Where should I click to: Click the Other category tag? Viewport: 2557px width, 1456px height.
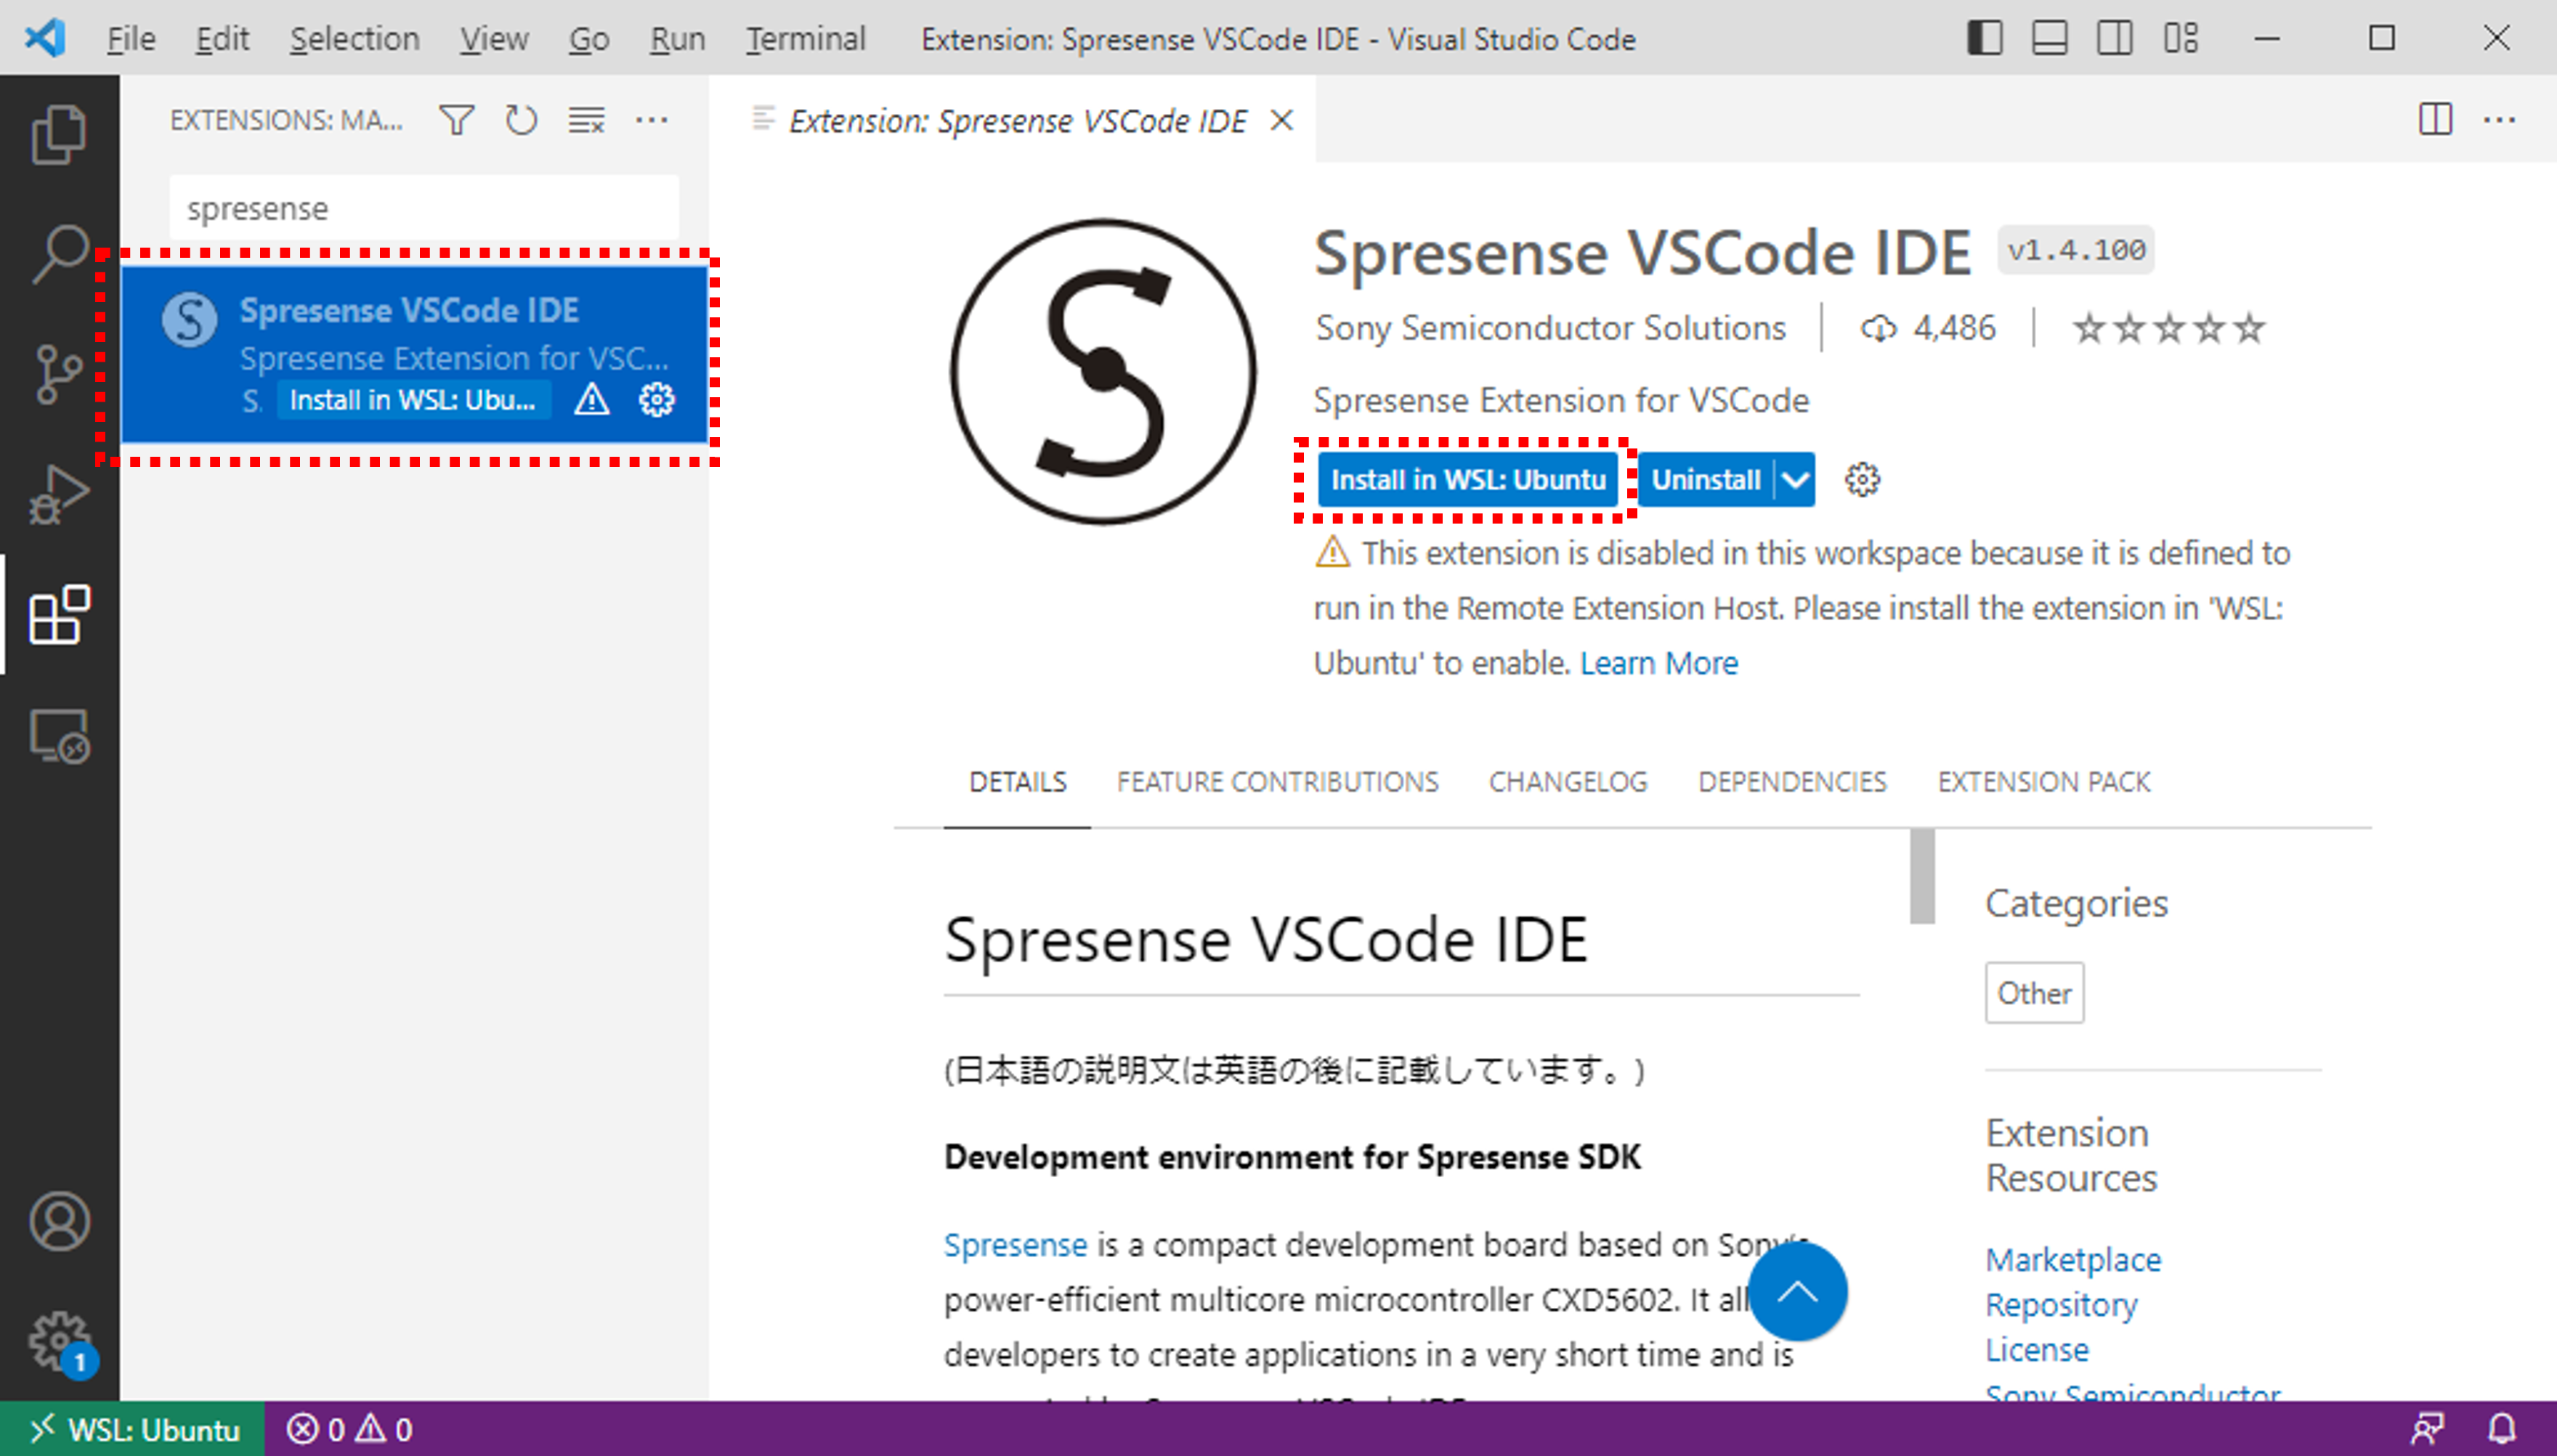click(2034, 993)
